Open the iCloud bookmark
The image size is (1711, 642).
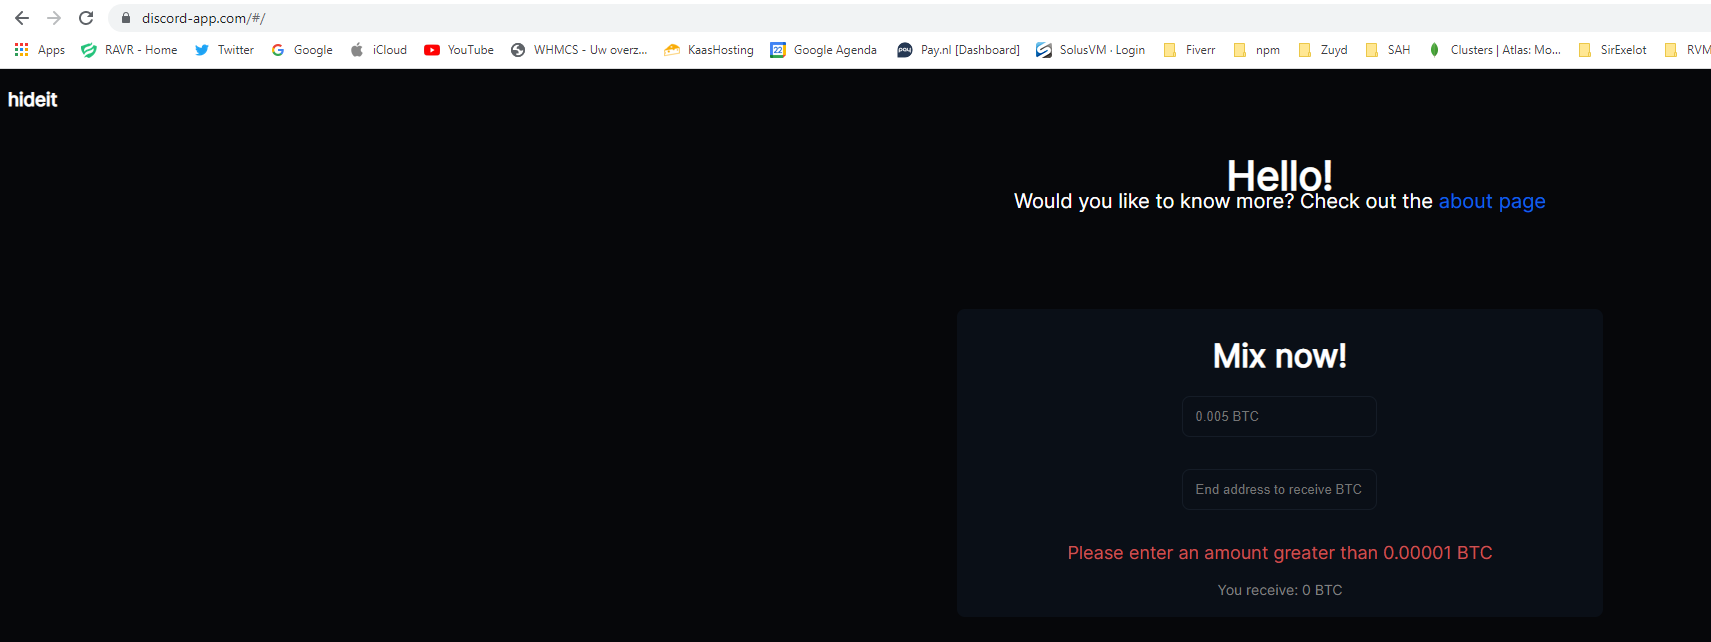[x=379, y=50]
